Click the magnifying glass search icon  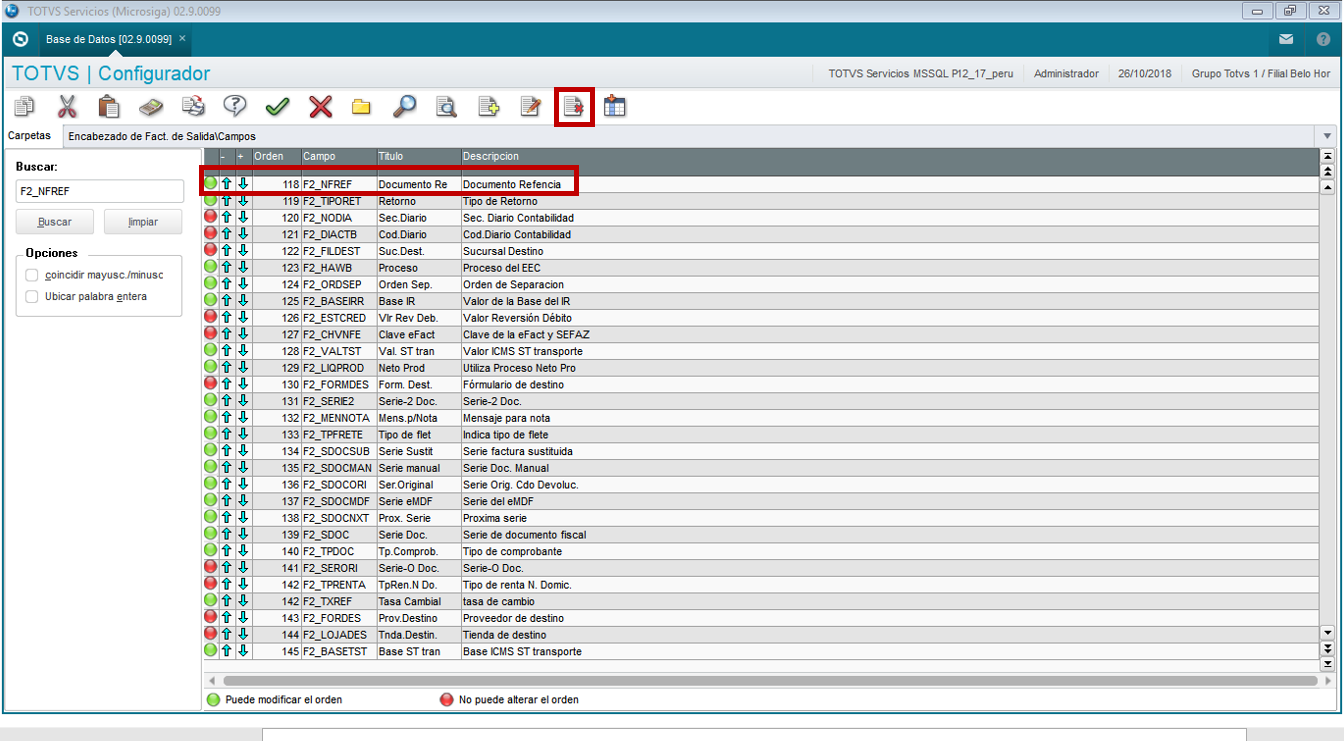[404, 106]
